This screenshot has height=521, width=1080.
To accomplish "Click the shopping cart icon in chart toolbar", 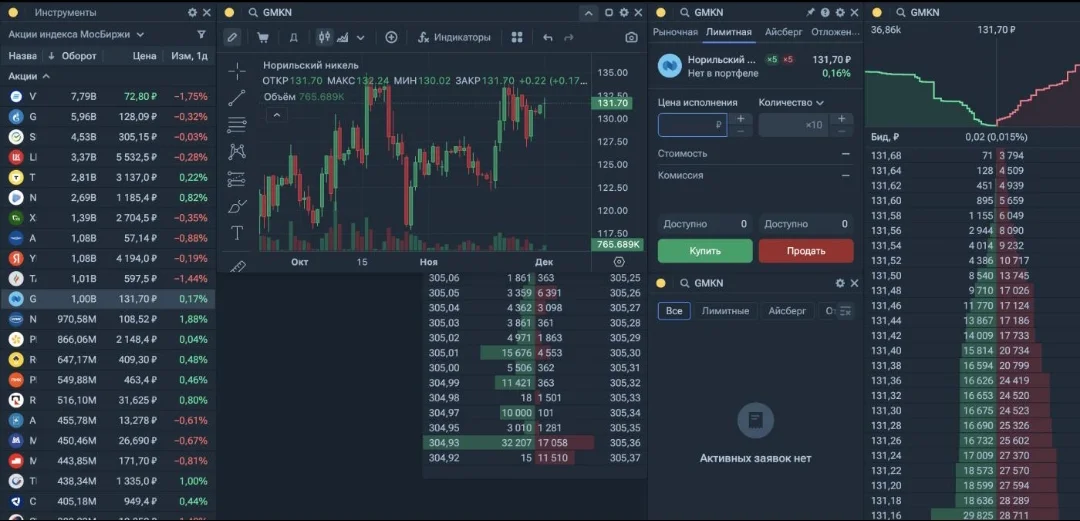I will point(262,37).
